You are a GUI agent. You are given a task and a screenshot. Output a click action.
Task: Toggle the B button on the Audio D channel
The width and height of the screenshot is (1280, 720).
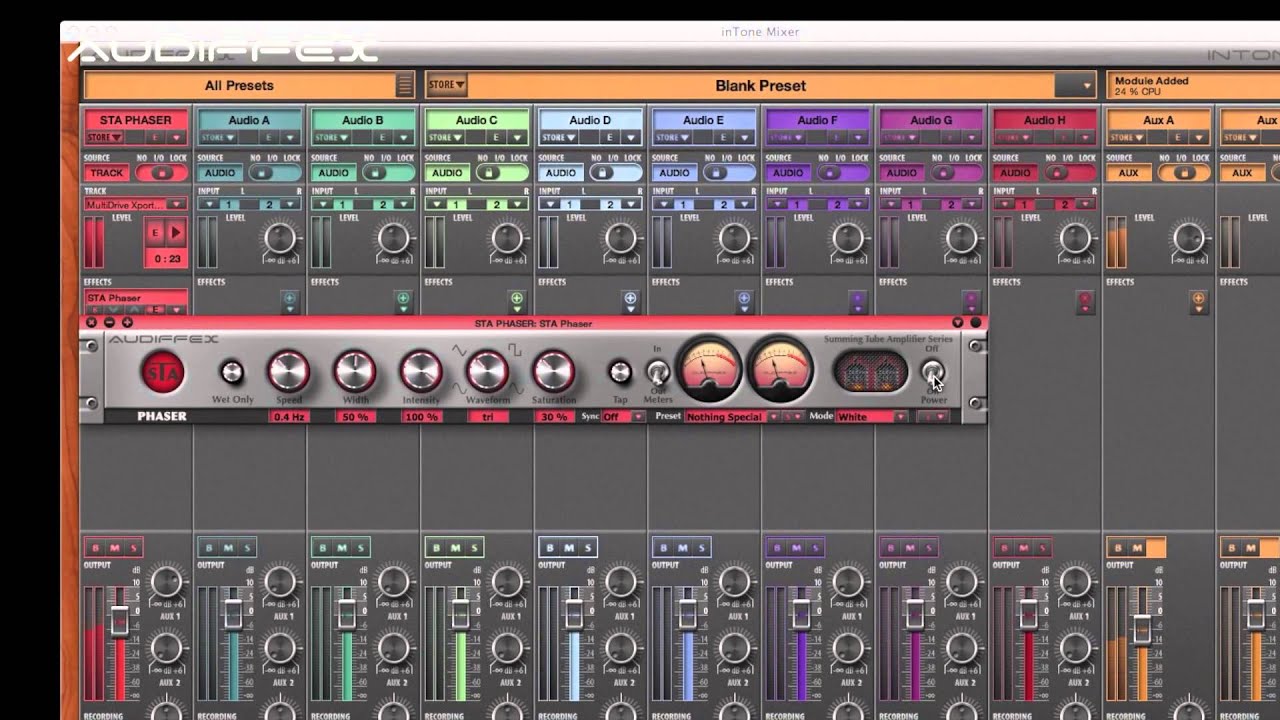[549, 548]
